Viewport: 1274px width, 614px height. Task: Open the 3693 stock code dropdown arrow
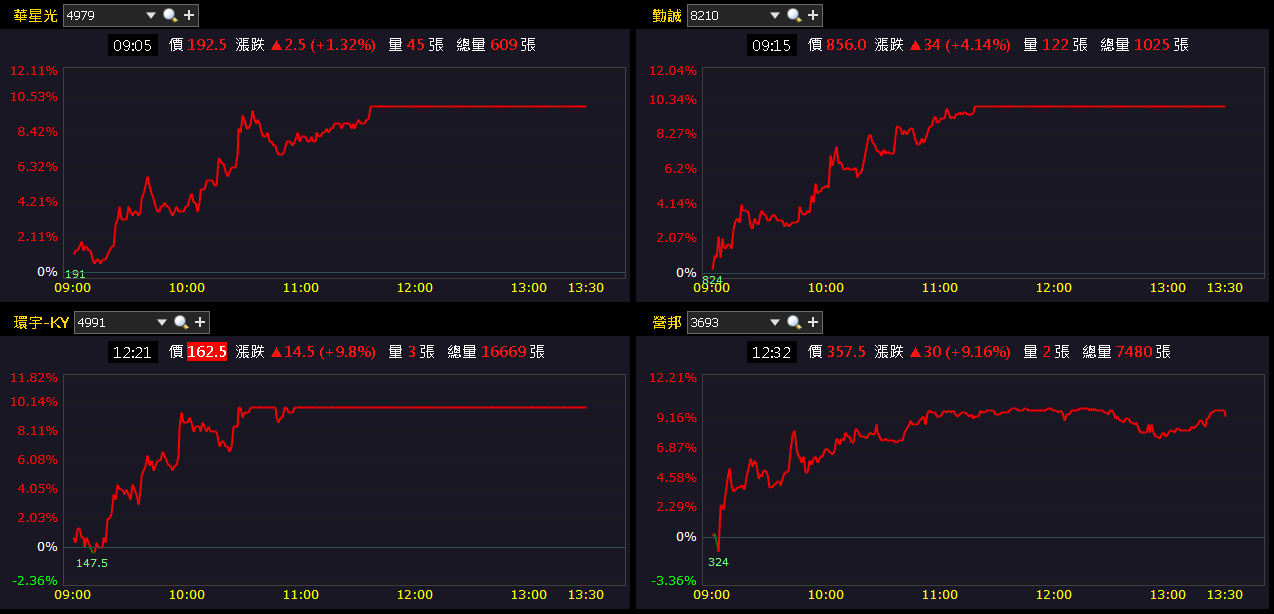click(x=775, y=322)
